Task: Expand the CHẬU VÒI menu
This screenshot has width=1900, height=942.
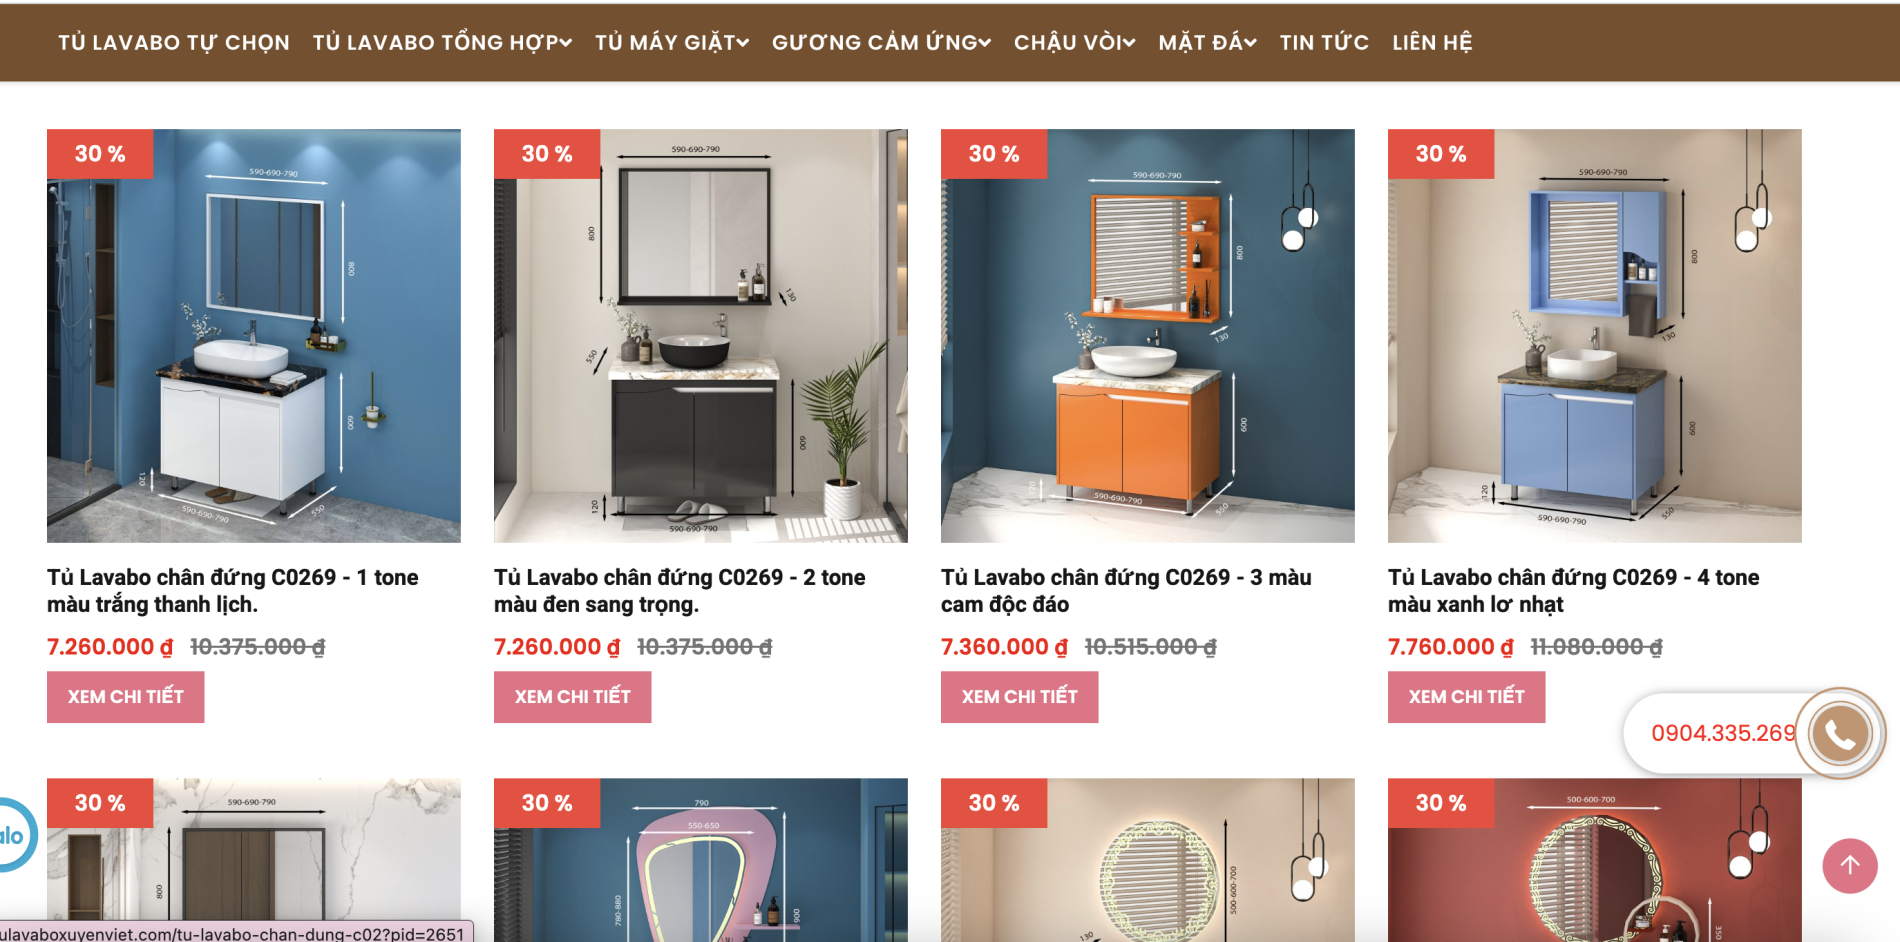Action: 1075,42
